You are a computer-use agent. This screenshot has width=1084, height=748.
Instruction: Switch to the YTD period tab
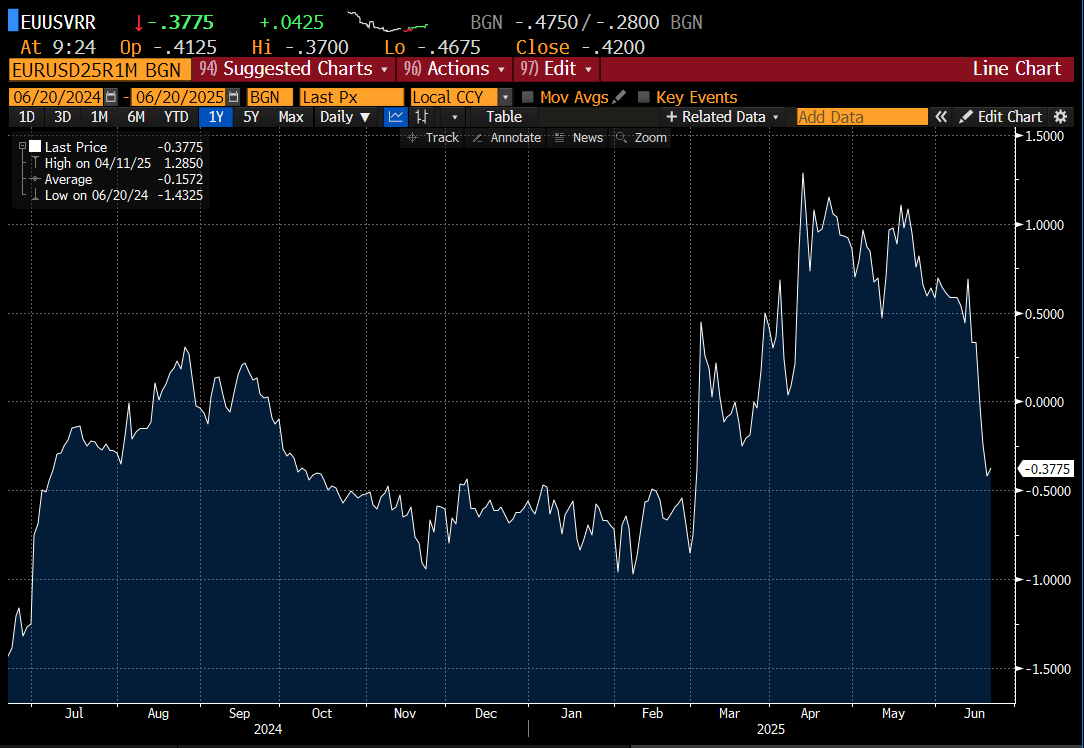point(176,117)
